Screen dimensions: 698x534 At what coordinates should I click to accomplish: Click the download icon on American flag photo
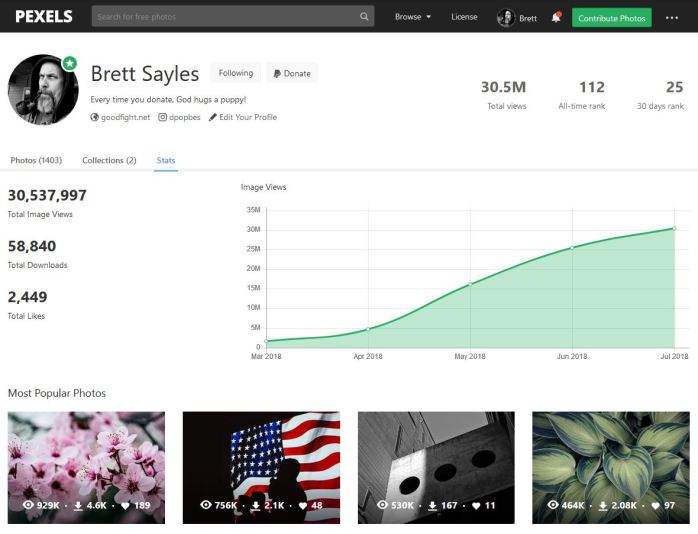tap(256, 506)
